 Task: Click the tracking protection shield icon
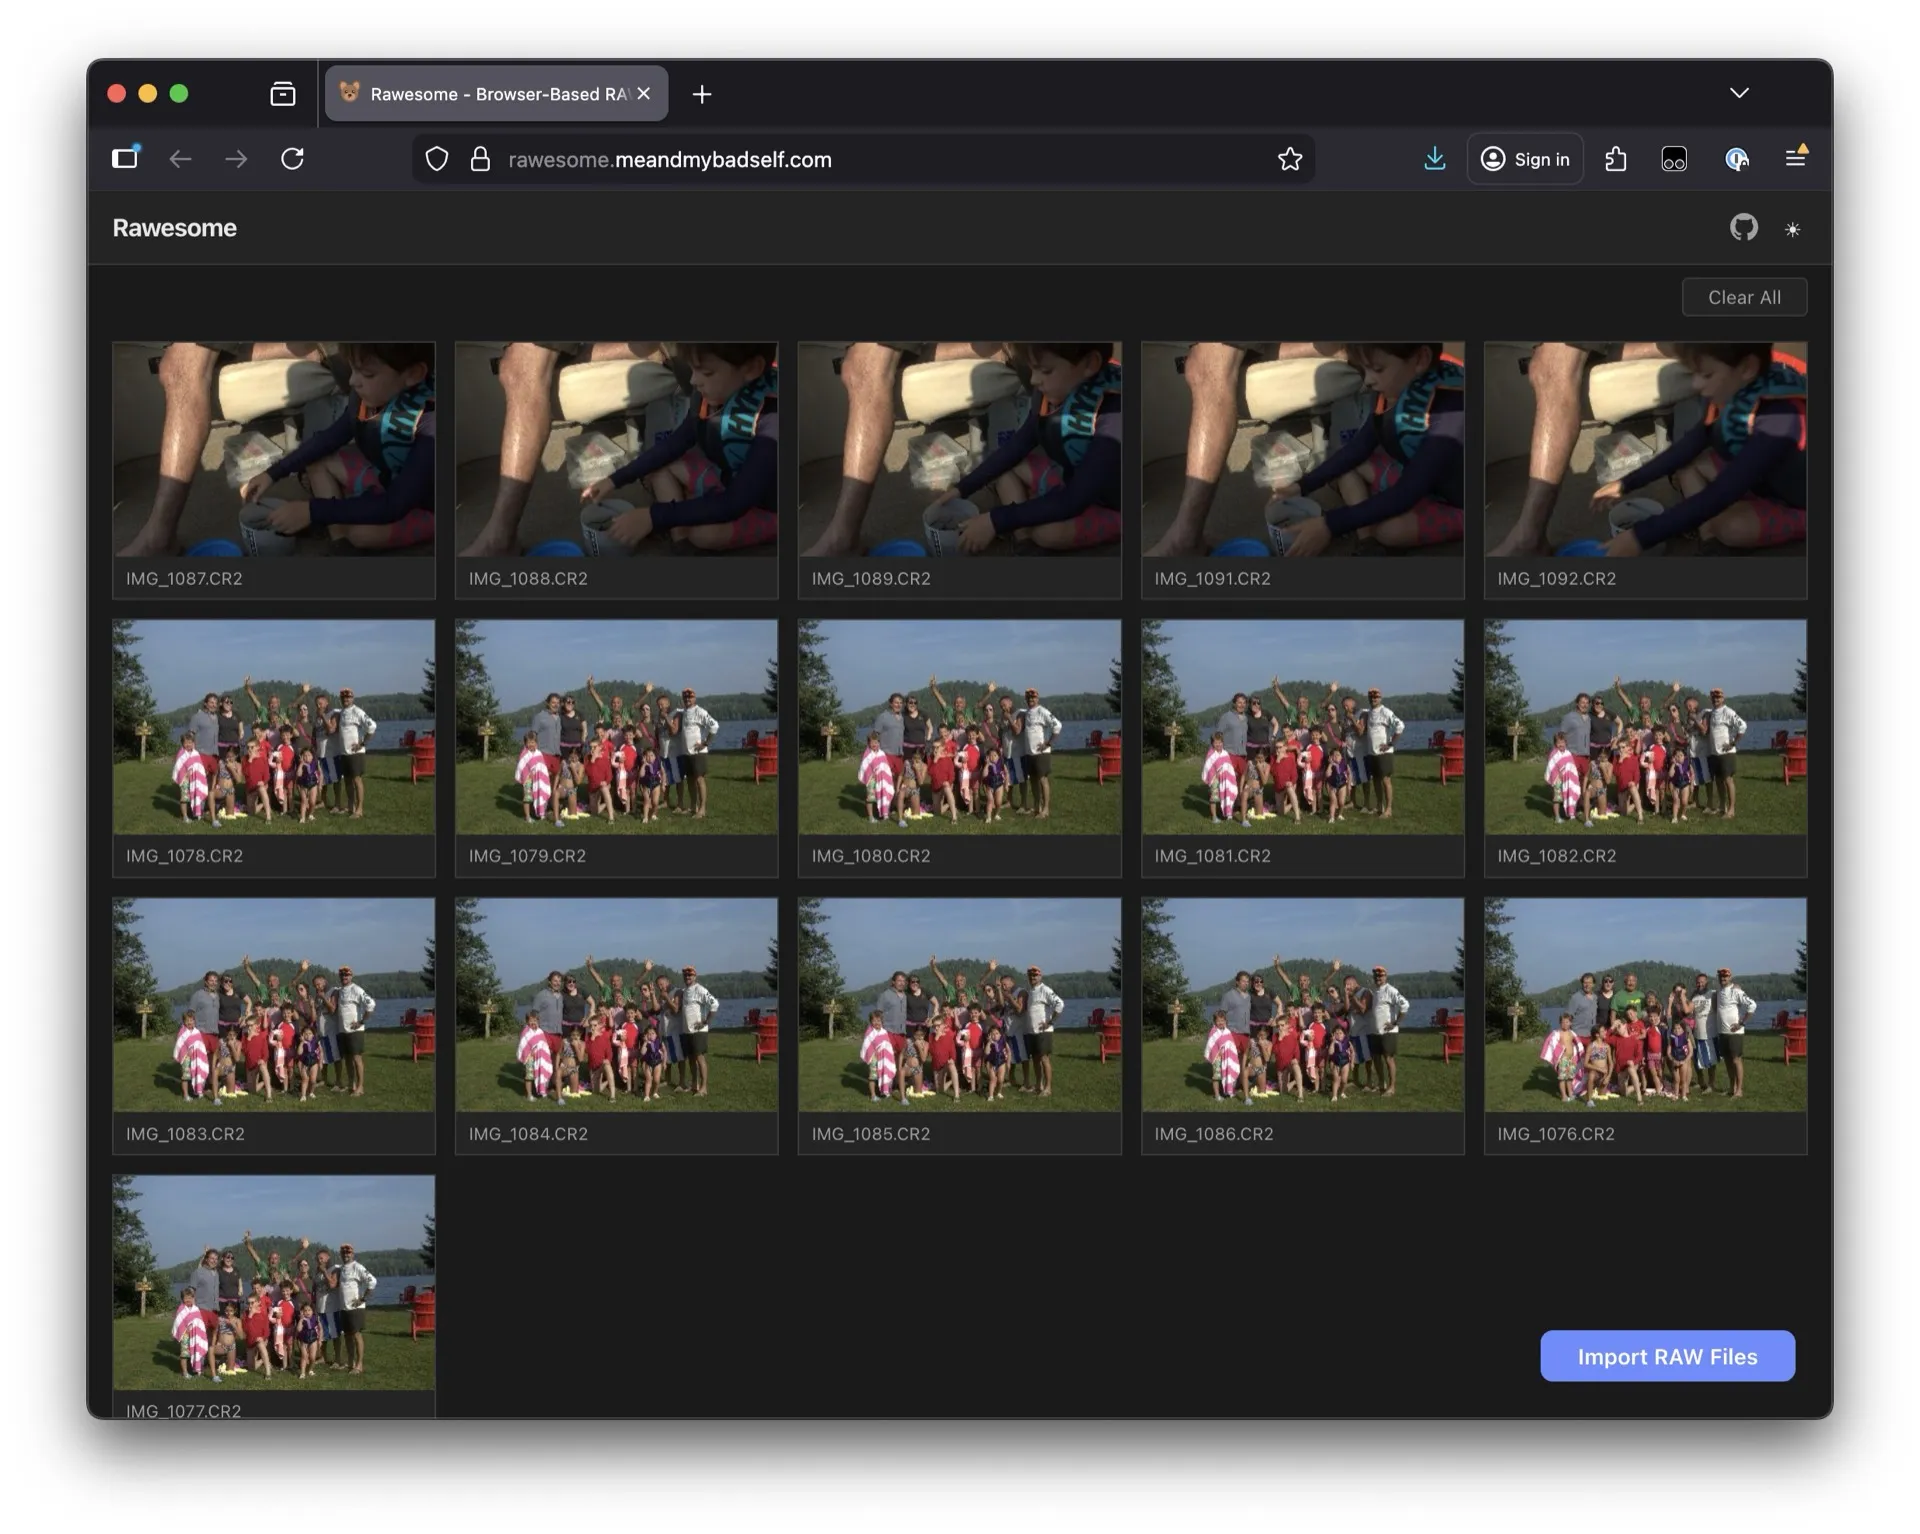tap(437, 159)
